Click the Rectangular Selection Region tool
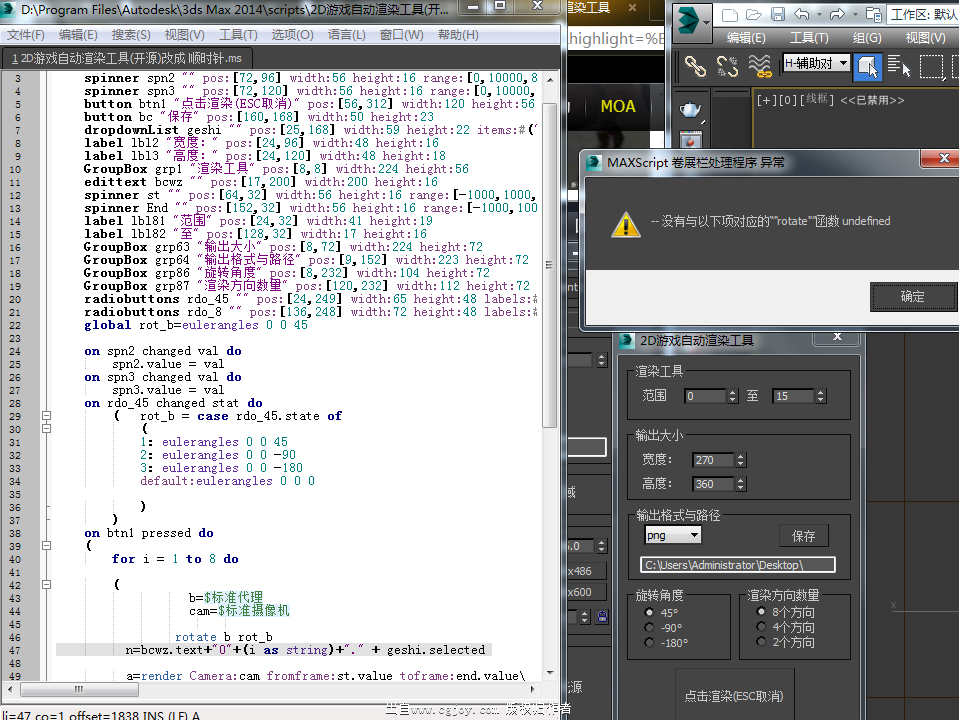Screen dimensions: 959x720 931,65
